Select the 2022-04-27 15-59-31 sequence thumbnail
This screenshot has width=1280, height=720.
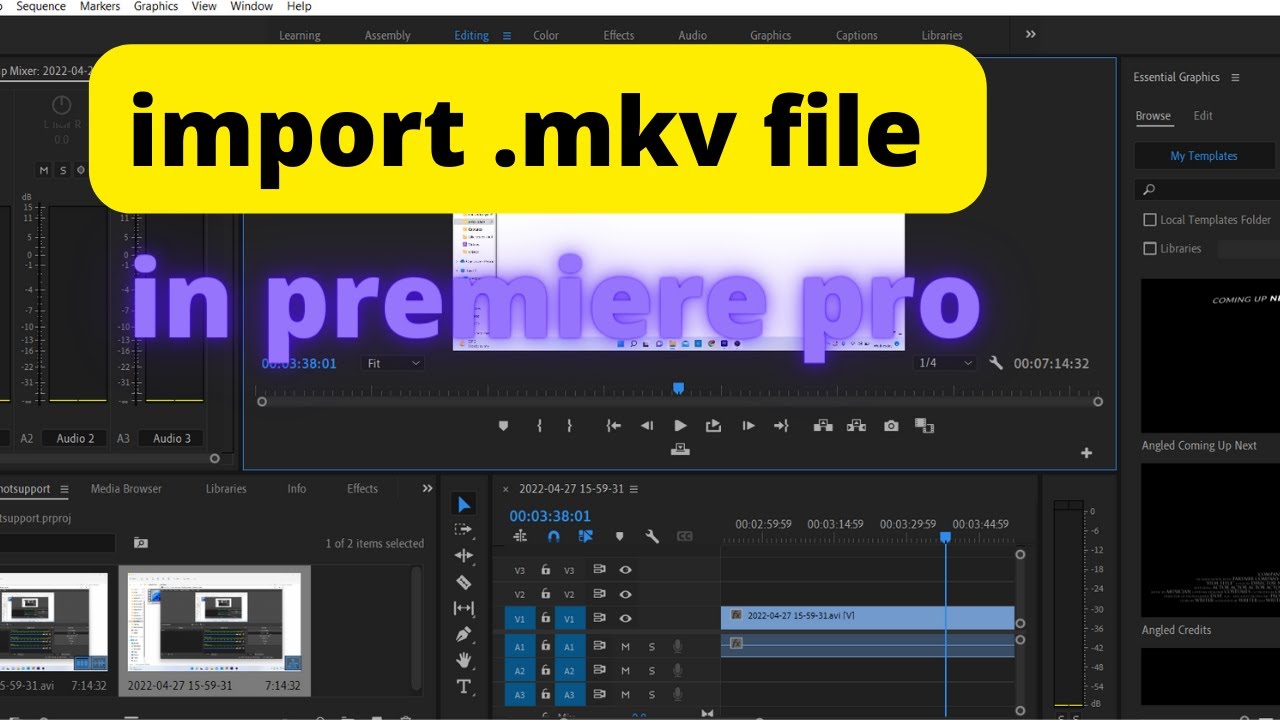215,622
